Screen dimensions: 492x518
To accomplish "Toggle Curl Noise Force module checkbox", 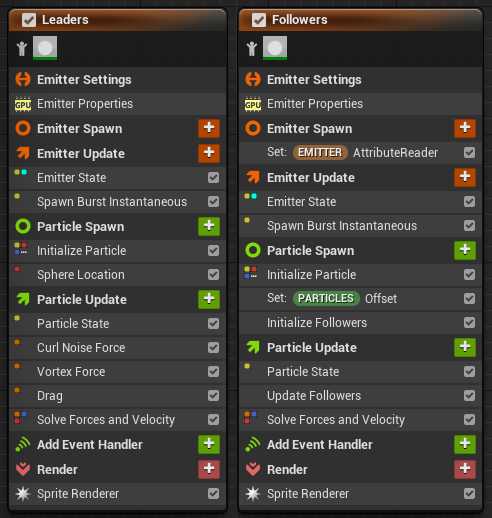I will click(x=213, y=348).
